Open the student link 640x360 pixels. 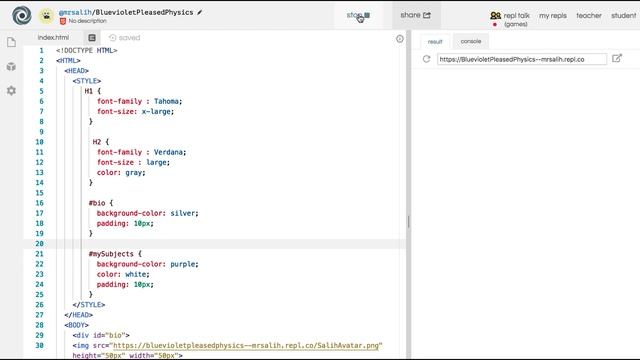click(623, 16)
